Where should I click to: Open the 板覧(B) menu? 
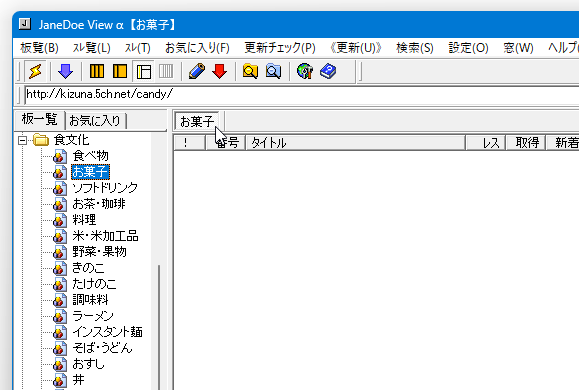point(39,48)
